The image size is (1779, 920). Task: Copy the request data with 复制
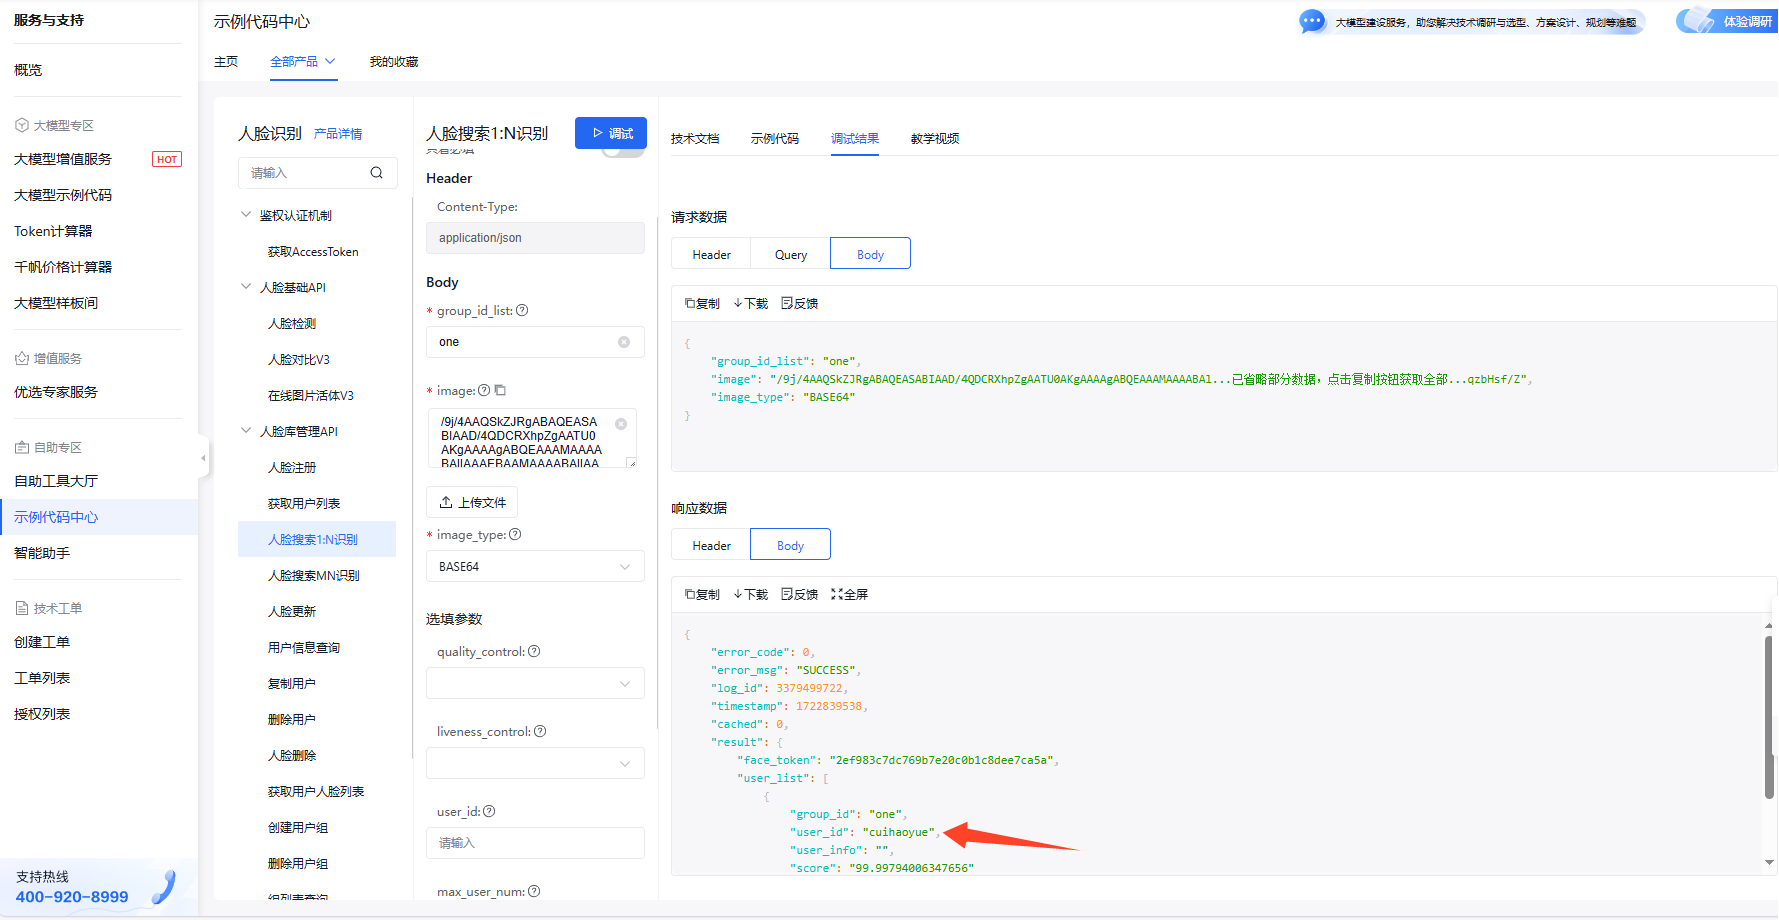[702, 303]
